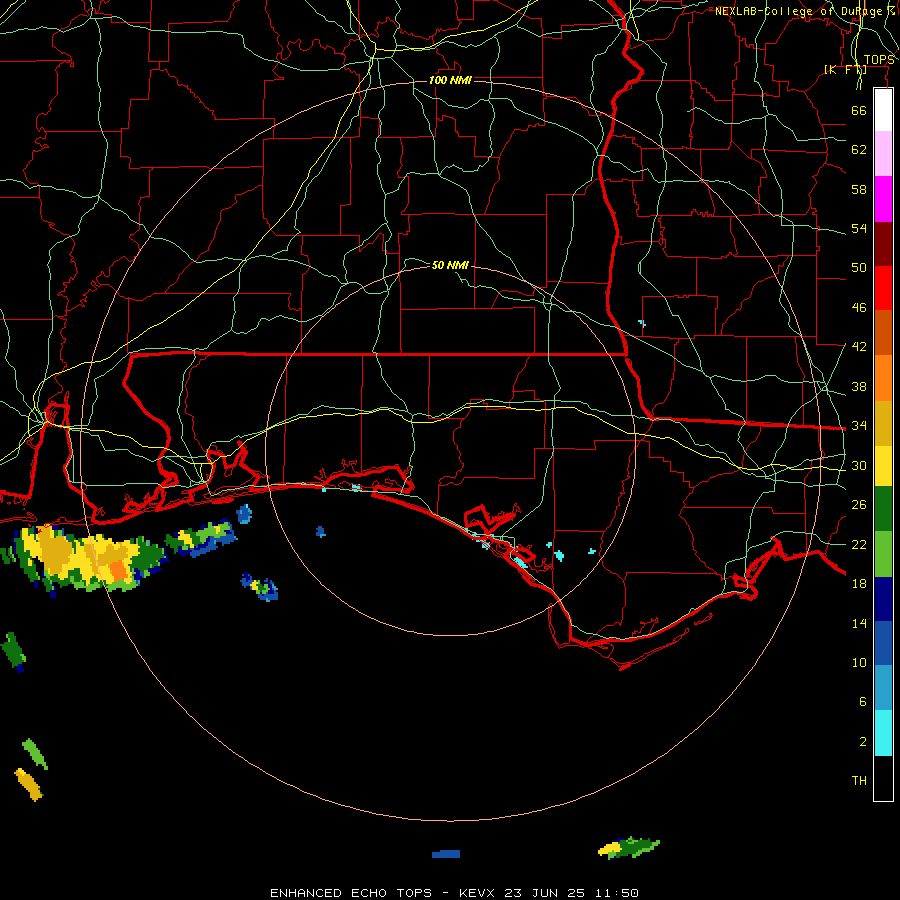Pick the black TH threshold swatch

click(883, 778)
